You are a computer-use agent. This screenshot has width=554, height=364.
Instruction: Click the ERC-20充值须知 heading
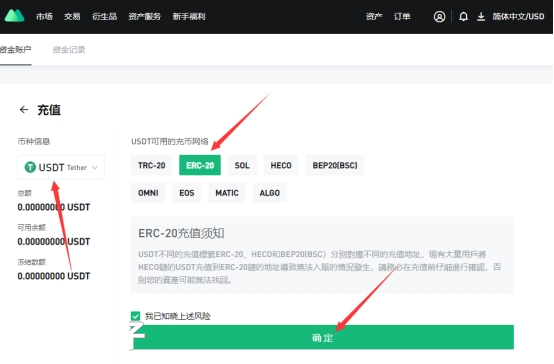click(181, 233)
